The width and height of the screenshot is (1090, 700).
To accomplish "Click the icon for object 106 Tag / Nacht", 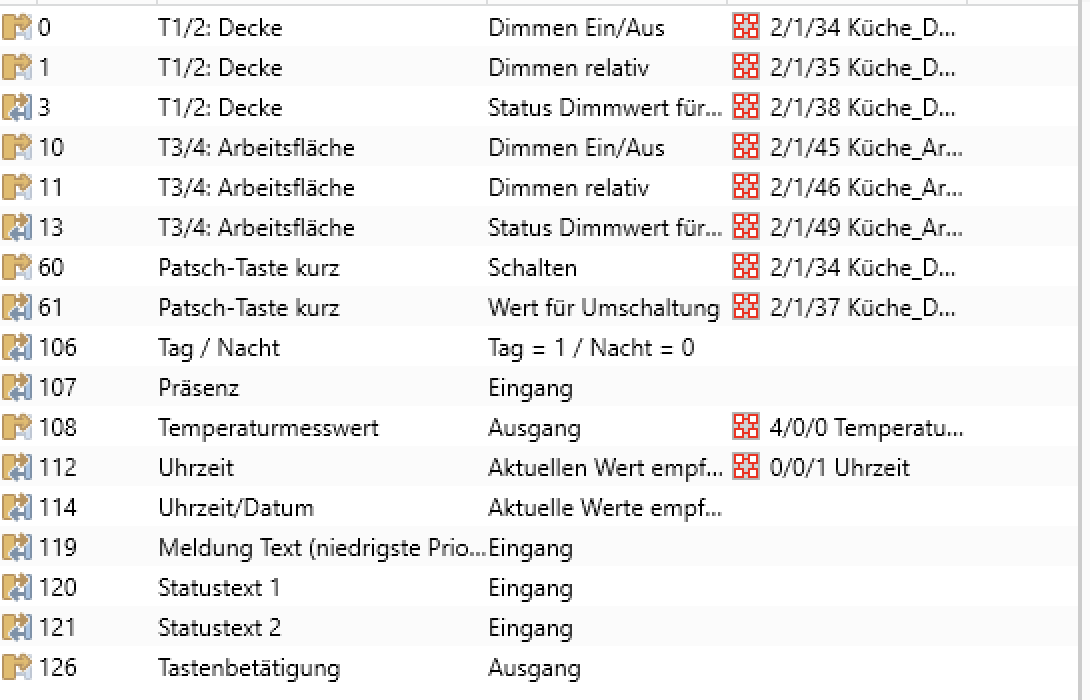I will click(x=18, y=348).
